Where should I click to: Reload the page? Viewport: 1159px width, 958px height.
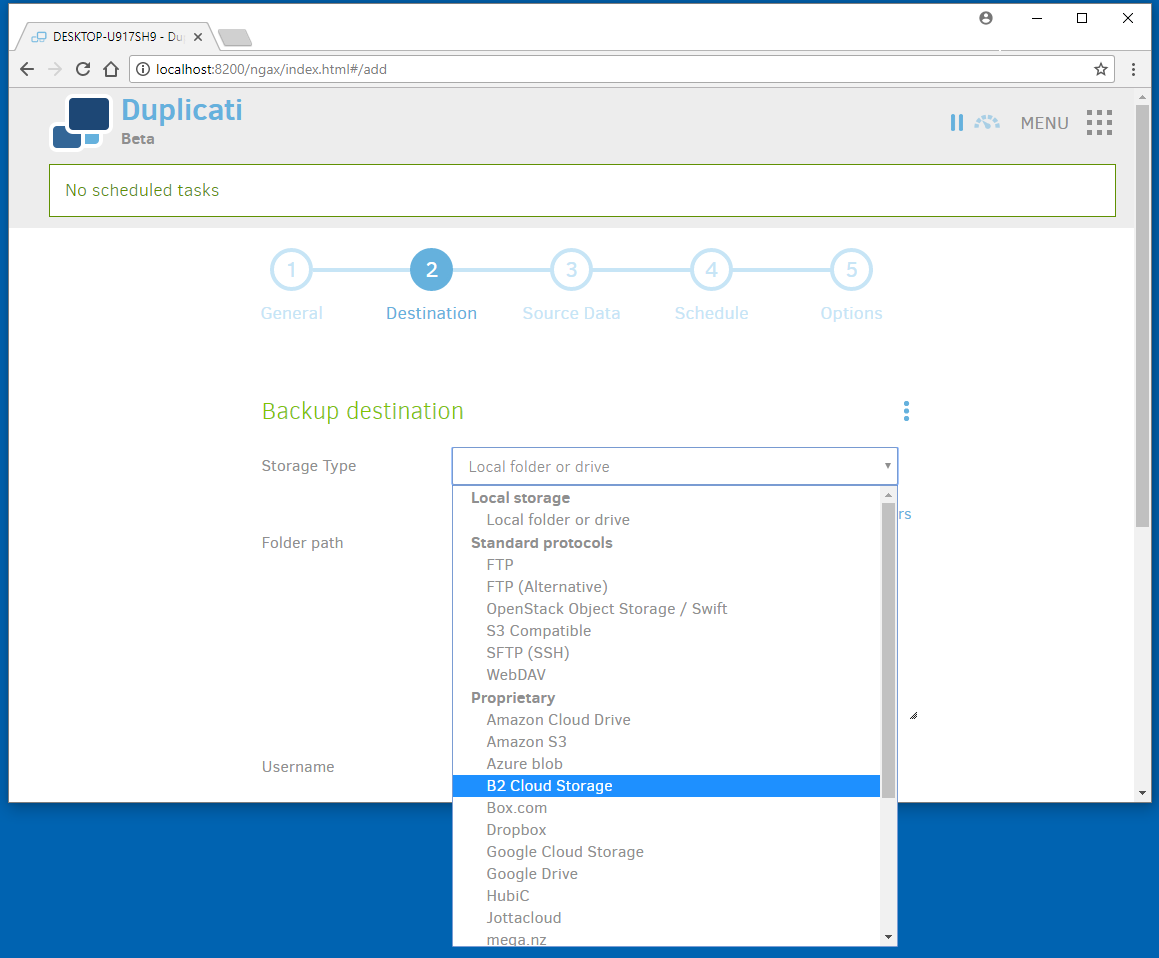(83, 69)
